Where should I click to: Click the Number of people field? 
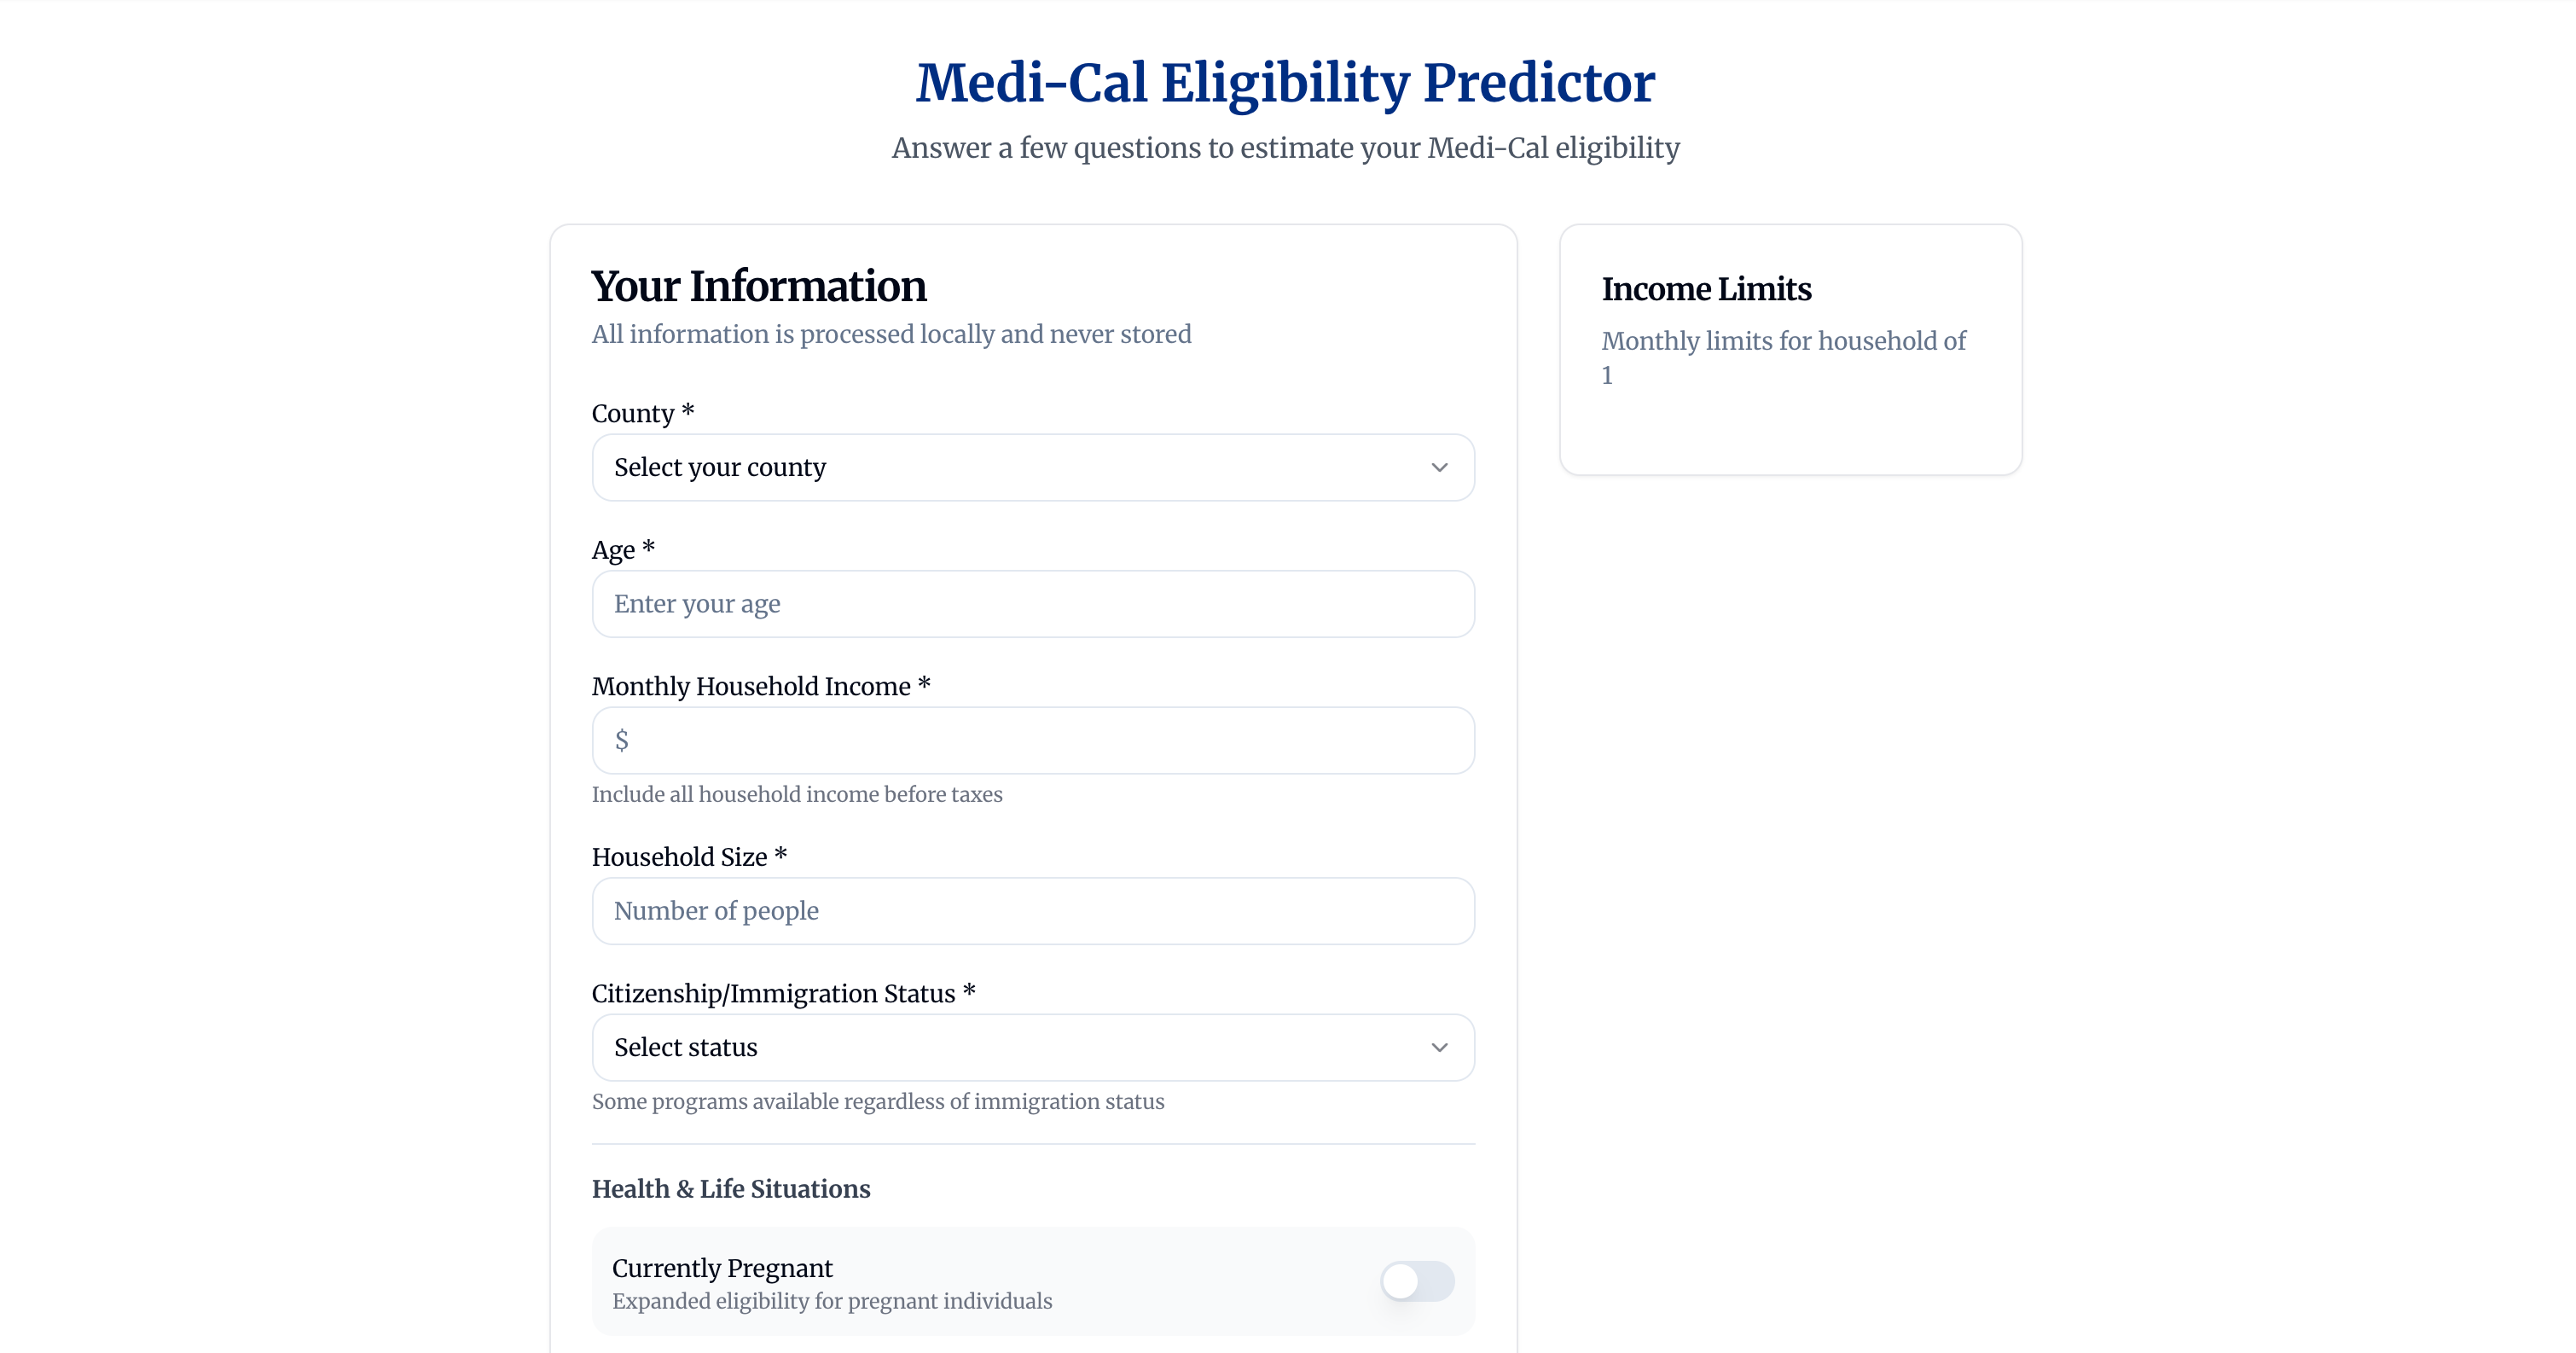(1032, 911)
